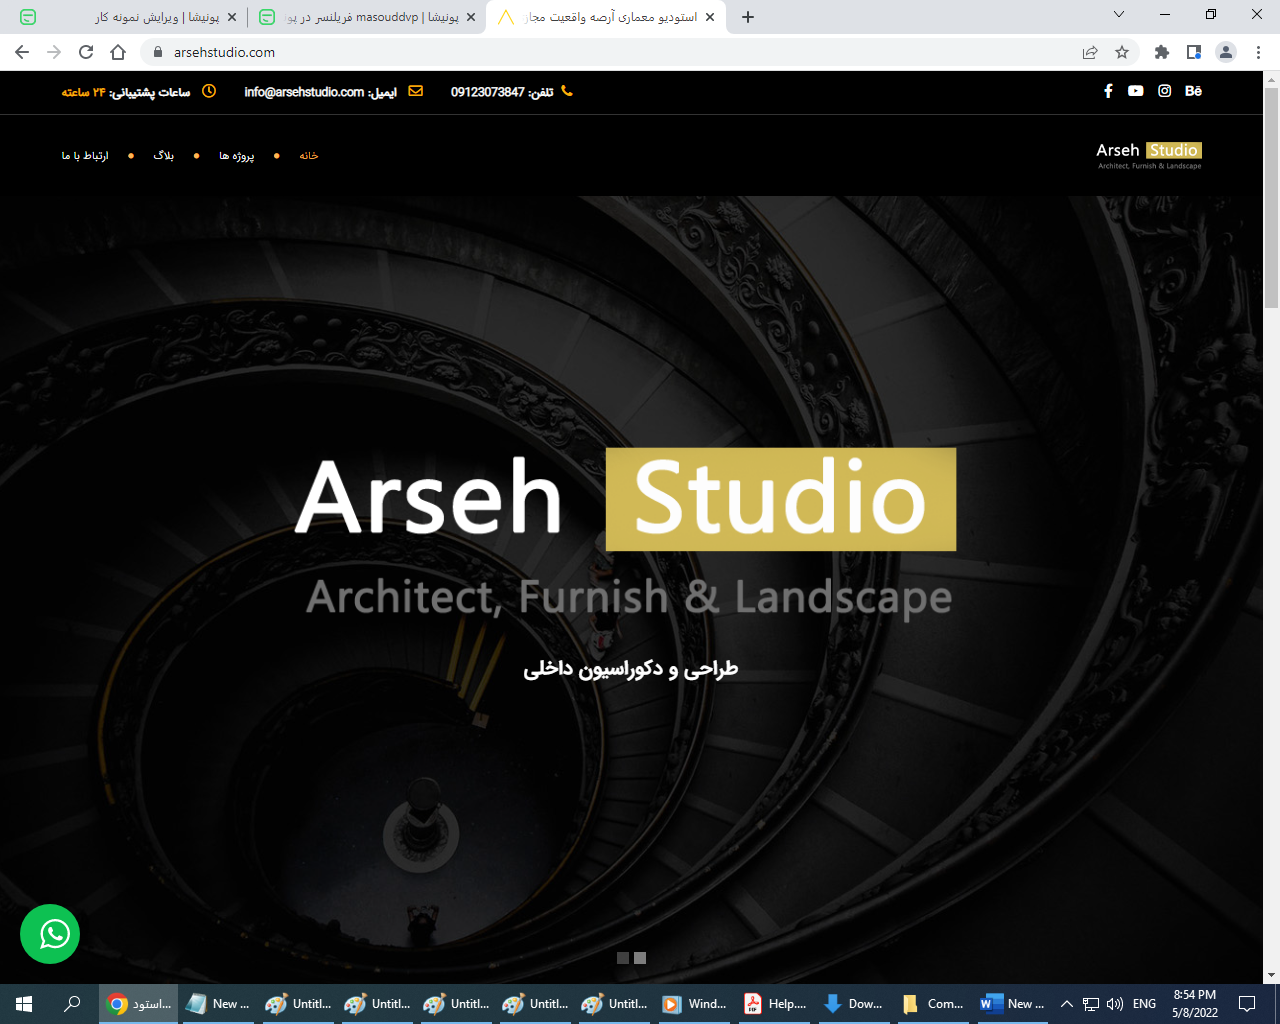Open the Windows Start menu

(24, 1004)
